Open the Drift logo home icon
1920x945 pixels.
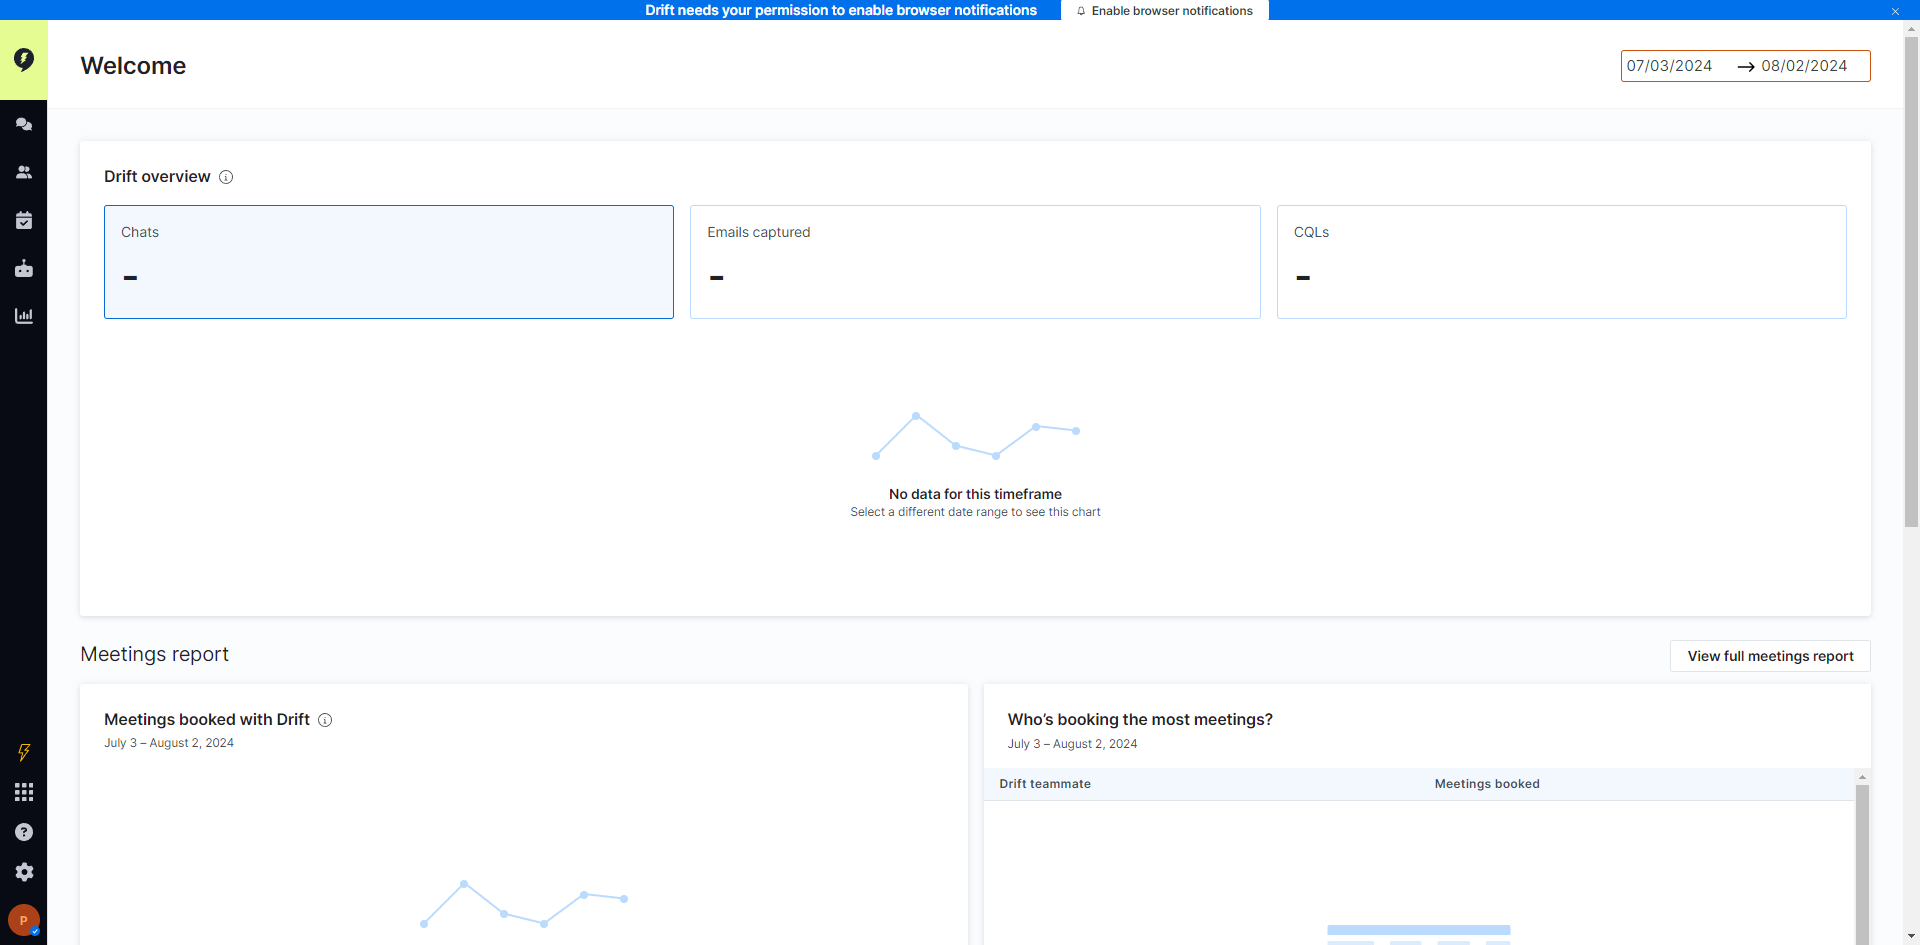24,60
